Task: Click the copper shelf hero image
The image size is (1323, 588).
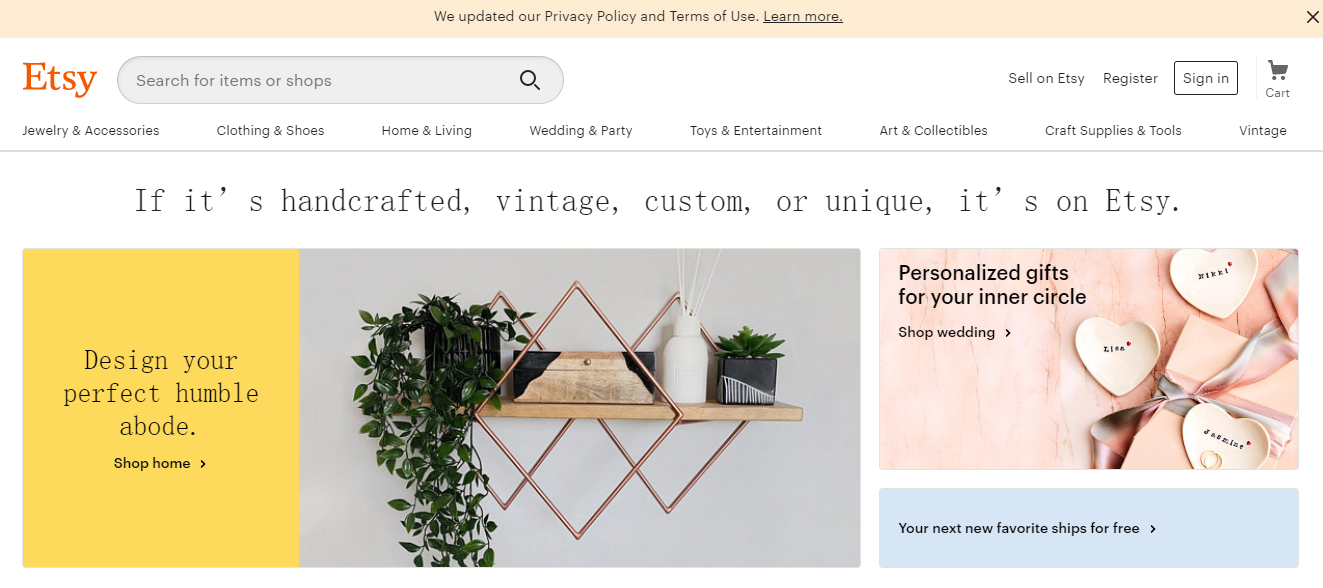Action: [579, 408]
